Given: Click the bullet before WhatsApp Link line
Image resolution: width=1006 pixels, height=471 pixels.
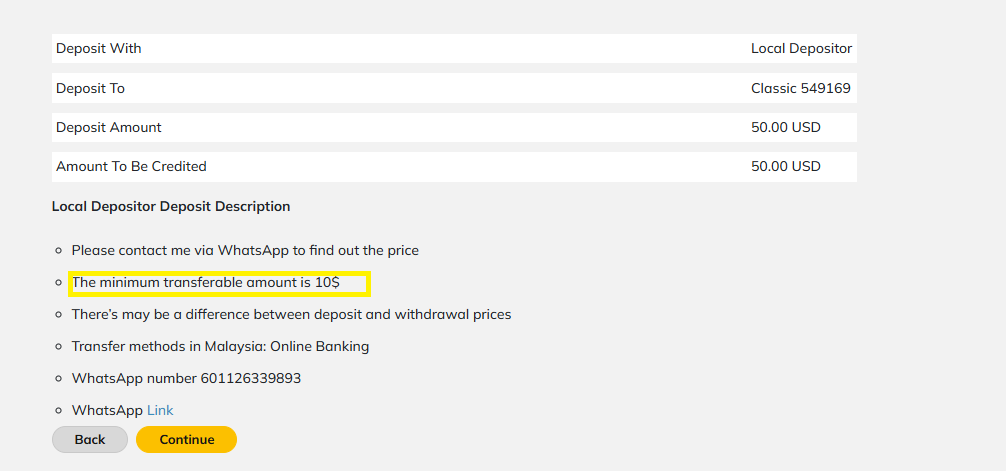Looking at the screenshot, I should 58,411.
